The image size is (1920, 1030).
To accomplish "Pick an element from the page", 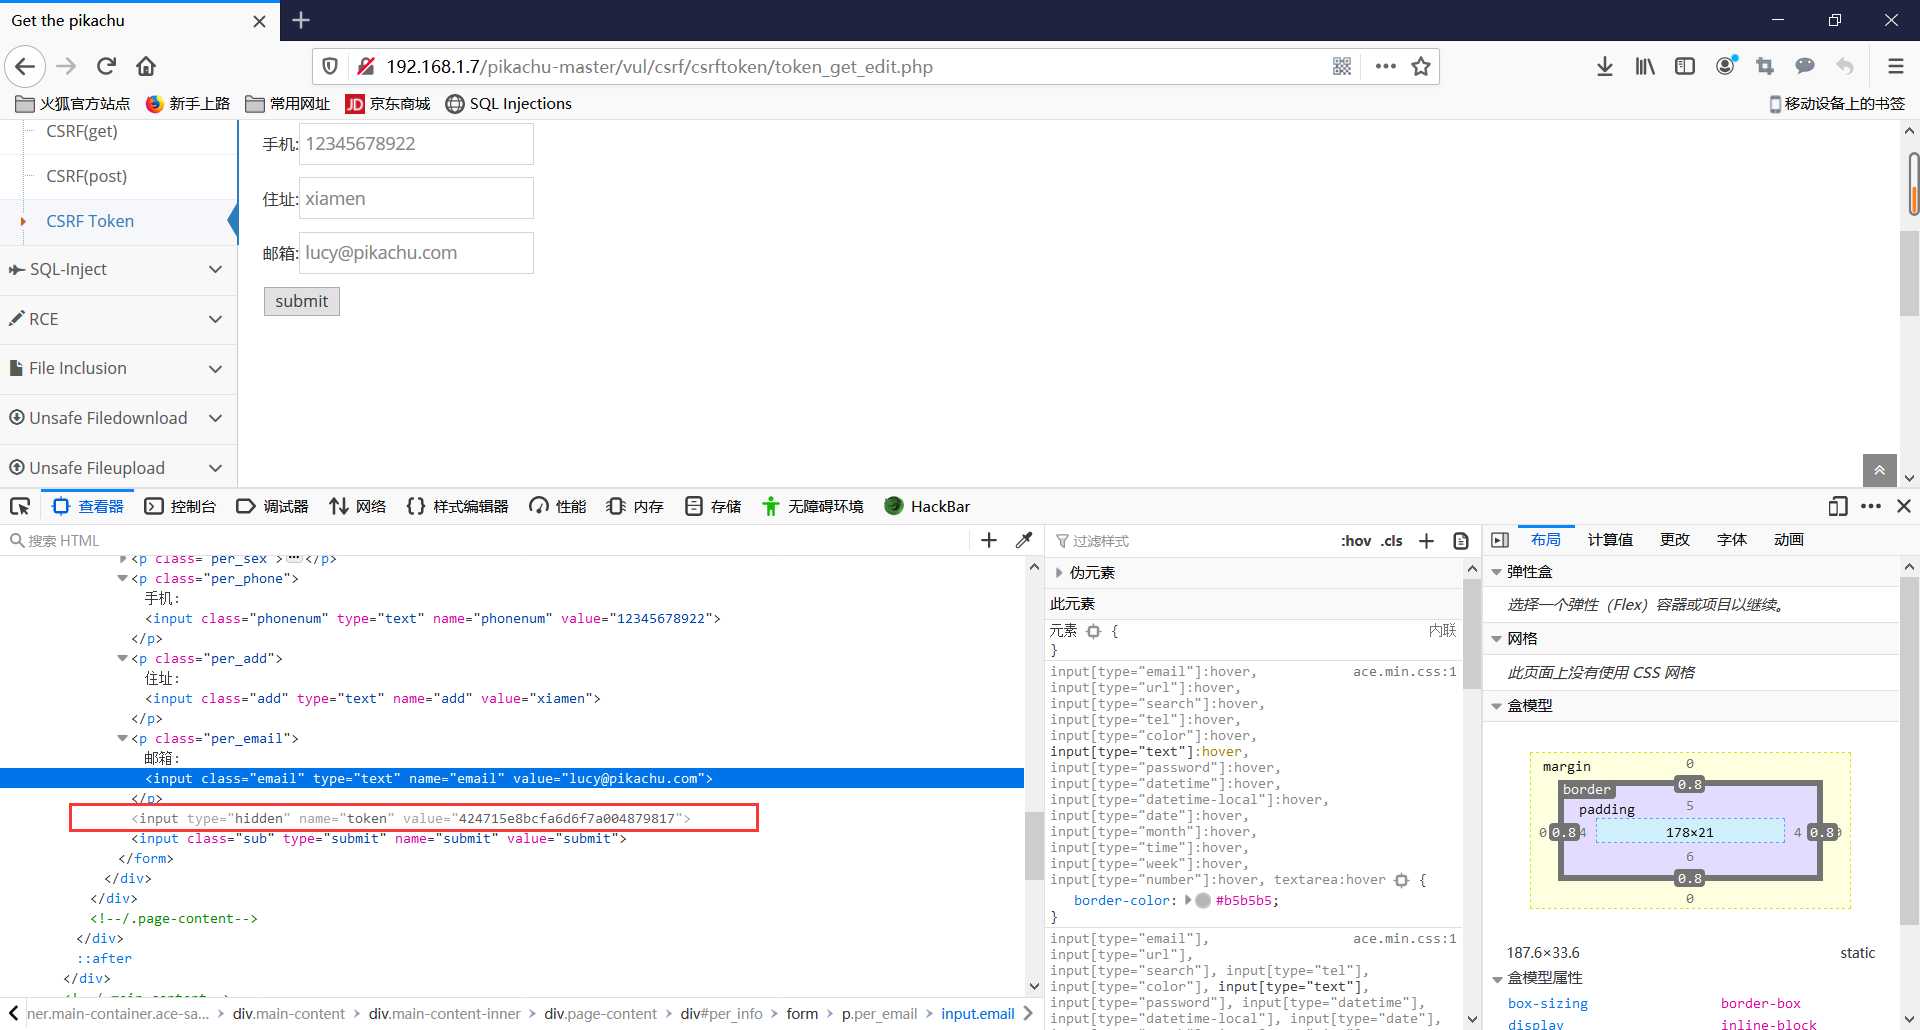I will click(20, 507).
